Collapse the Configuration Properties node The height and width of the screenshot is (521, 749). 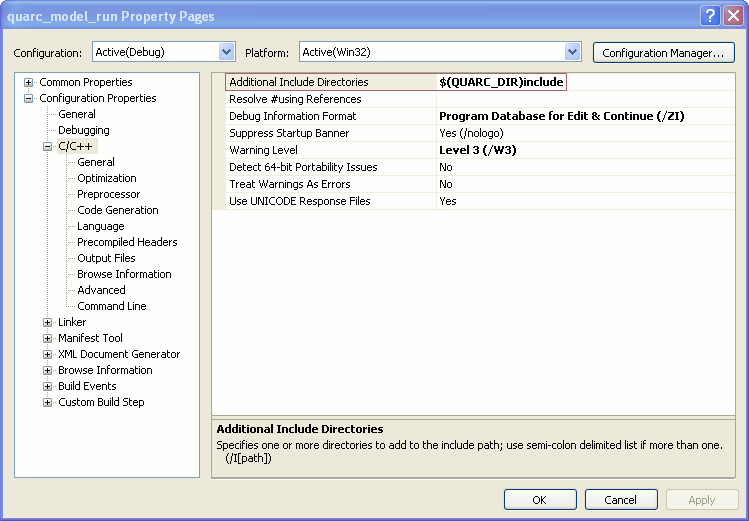(x=29, y=98)
